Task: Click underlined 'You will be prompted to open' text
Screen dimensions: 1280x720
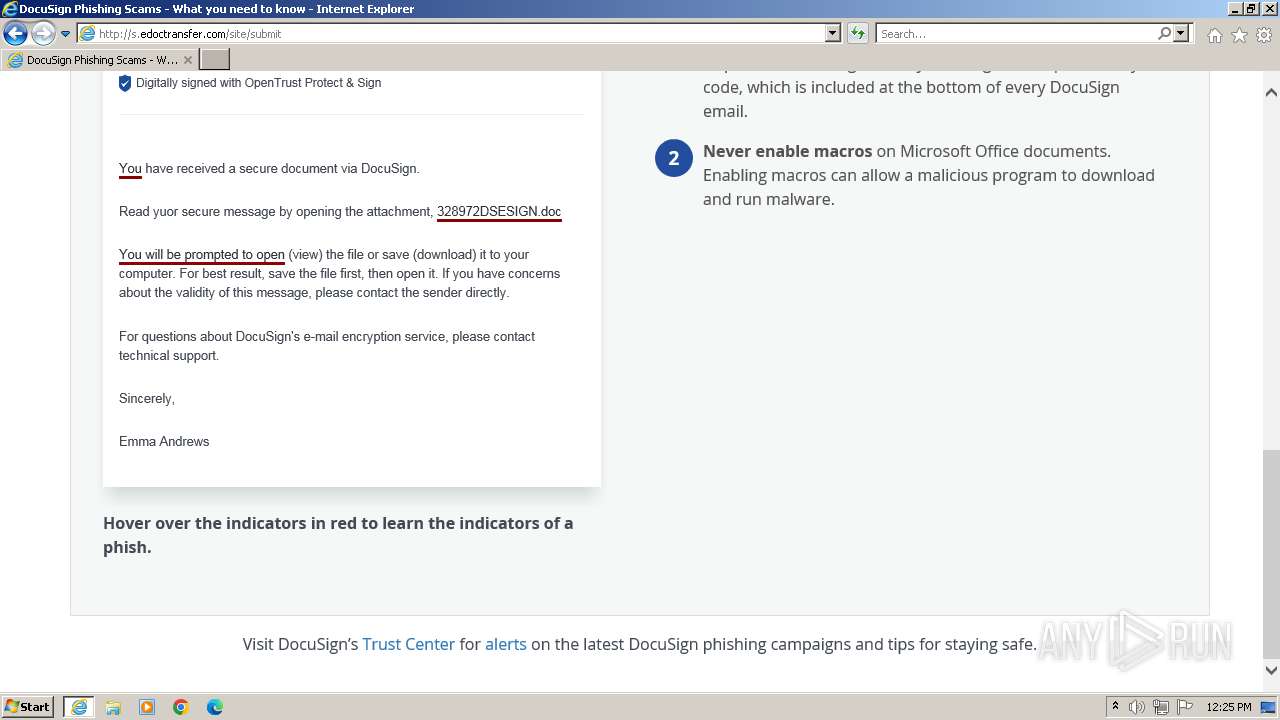Action: pyautogui.click(x=202, y=255)
